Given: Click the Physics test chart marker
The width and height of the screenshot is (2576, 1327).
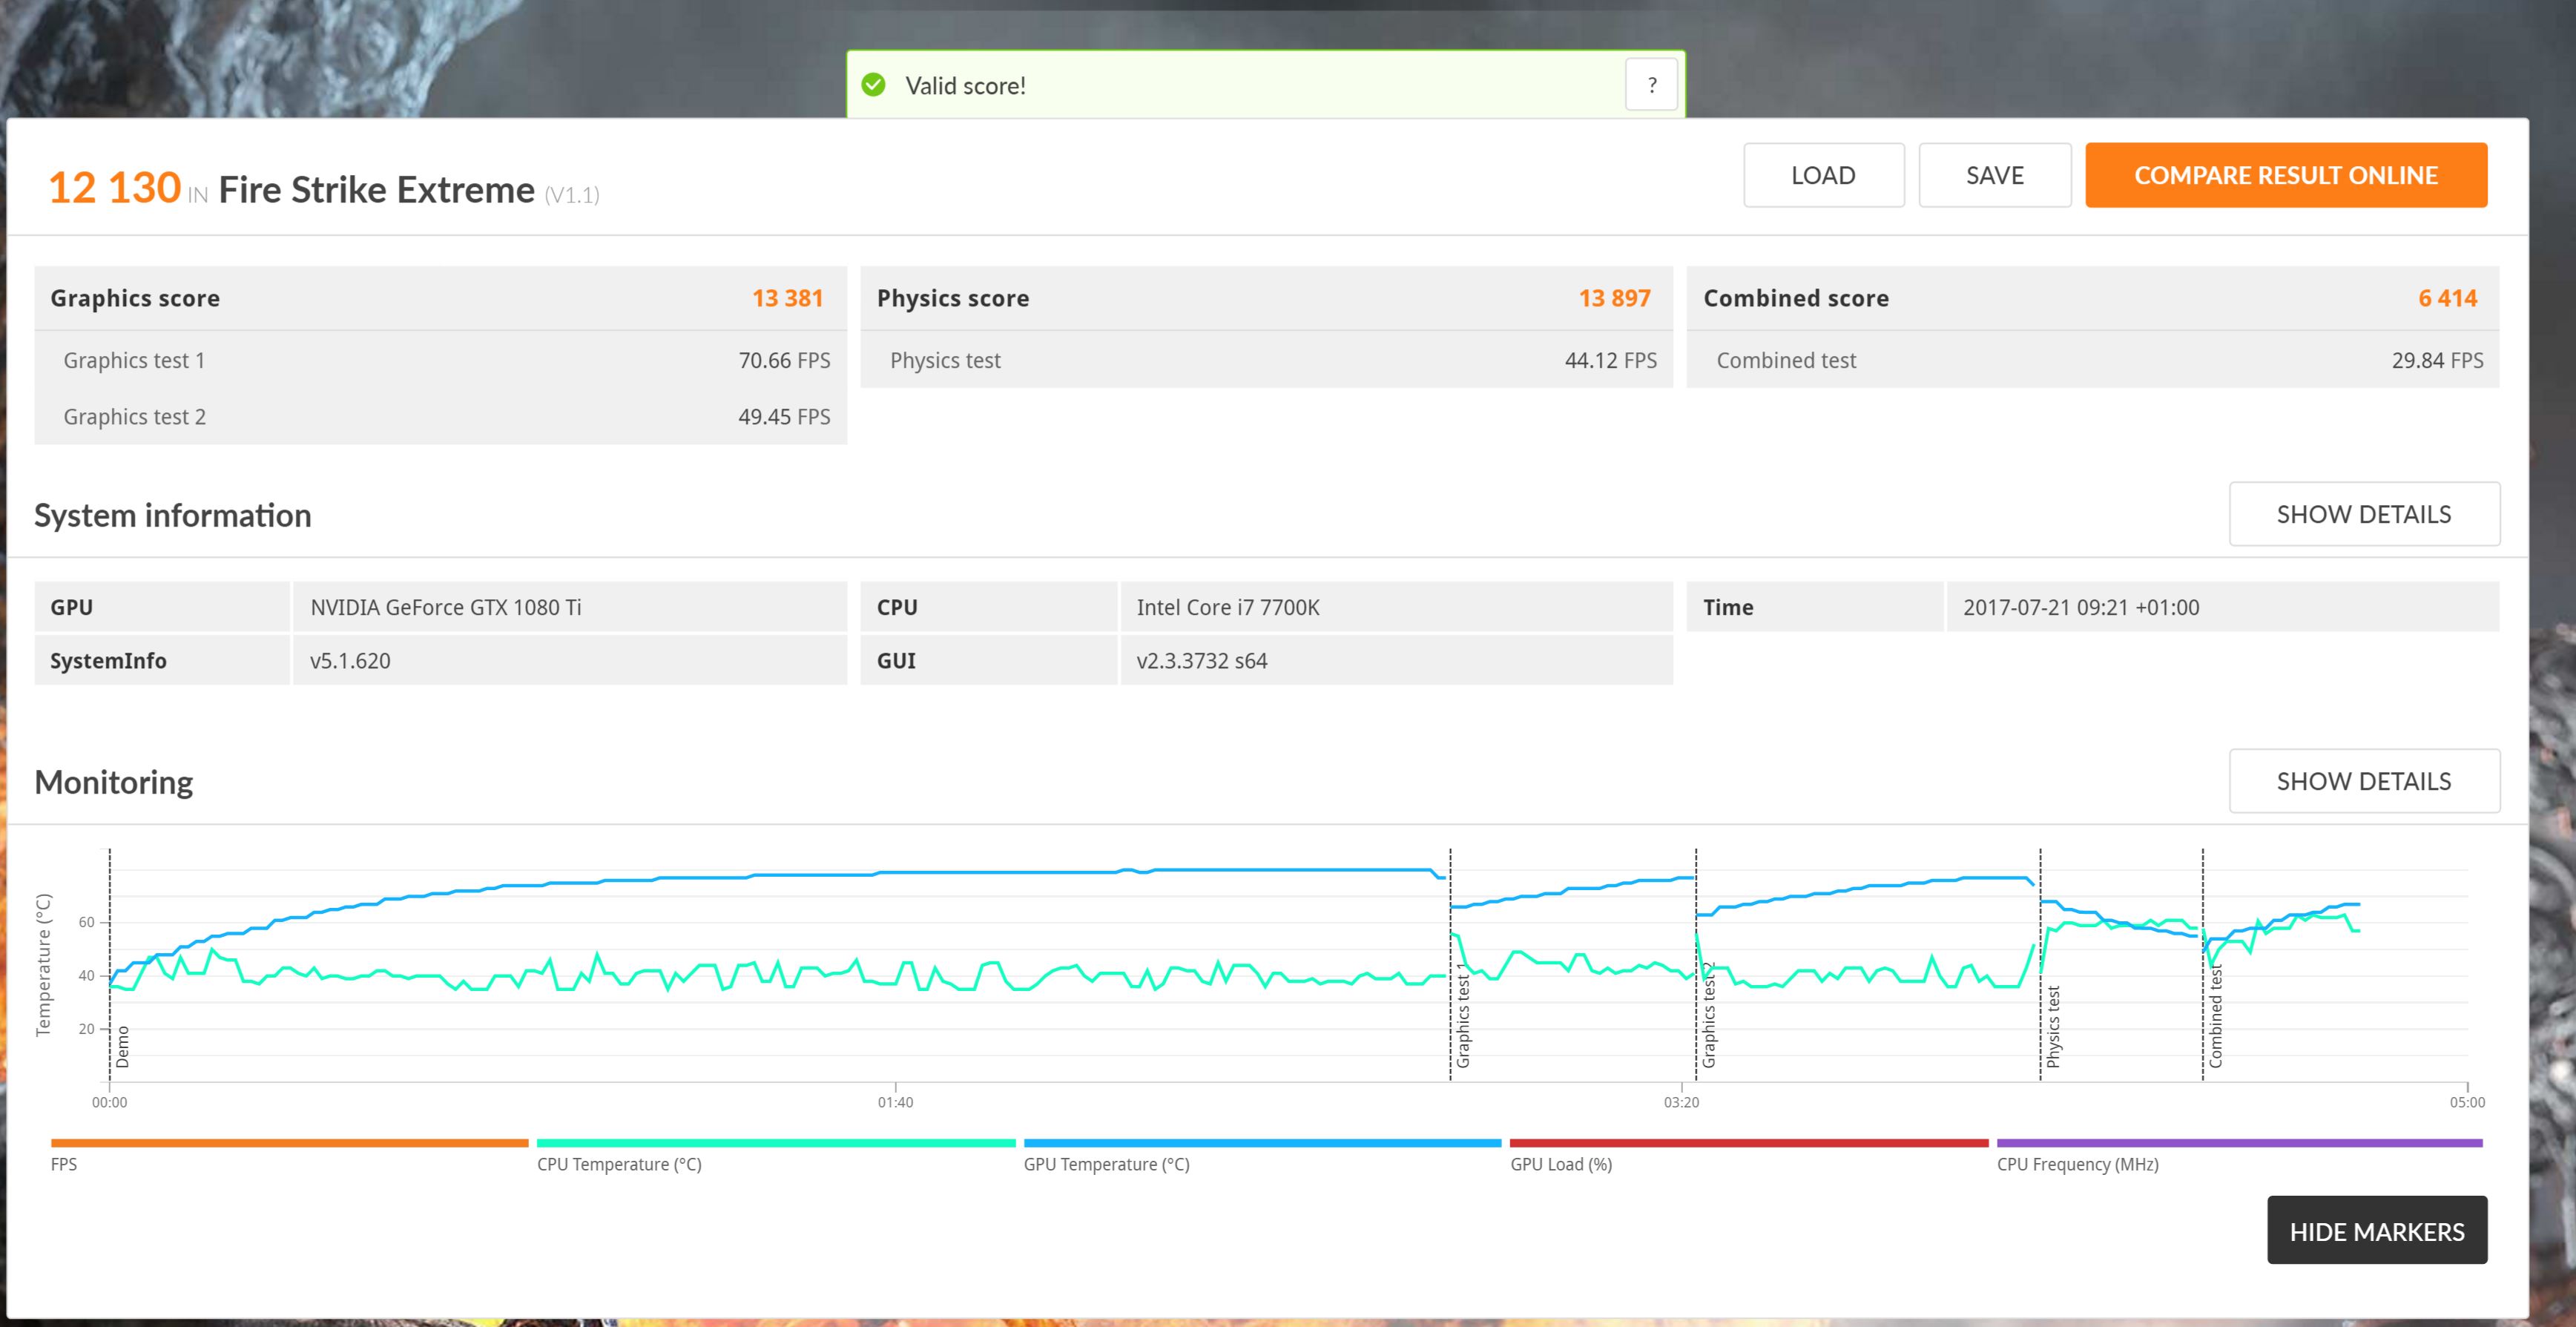Looking at the screenshot, I should coord(2053,1027).
